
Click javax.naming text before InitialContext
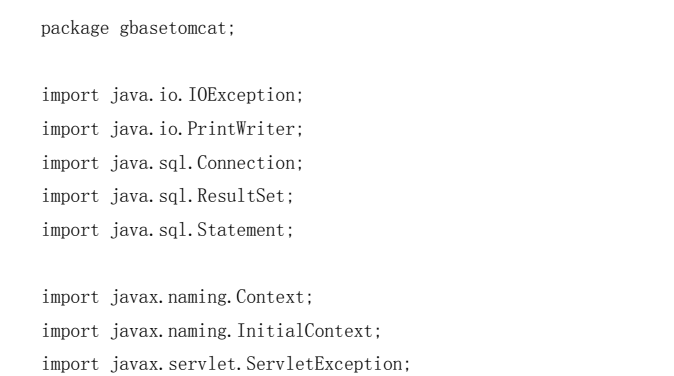click(169, 331)
